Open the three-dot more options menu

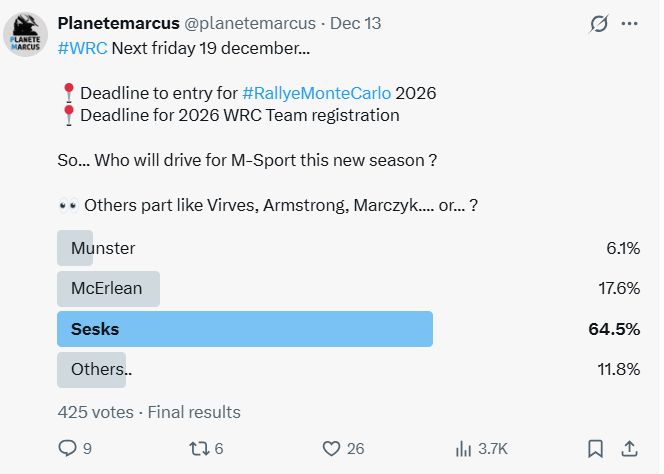click(x=629, y=23)
